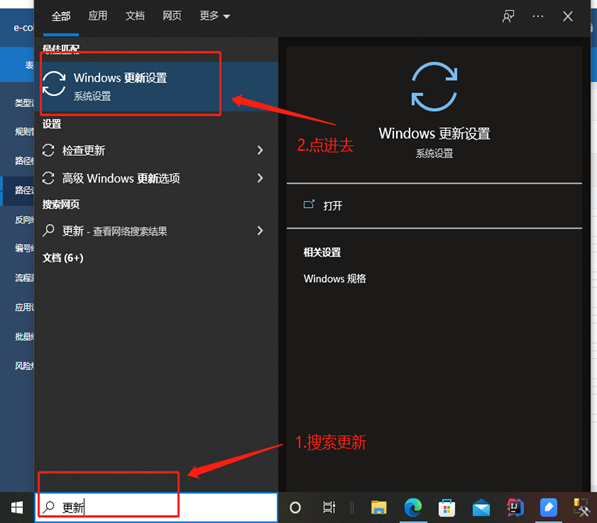This screenshot has height=523, width=597.
Task: Open File Explorer from the taskbar
Action: tap(379, 508)
